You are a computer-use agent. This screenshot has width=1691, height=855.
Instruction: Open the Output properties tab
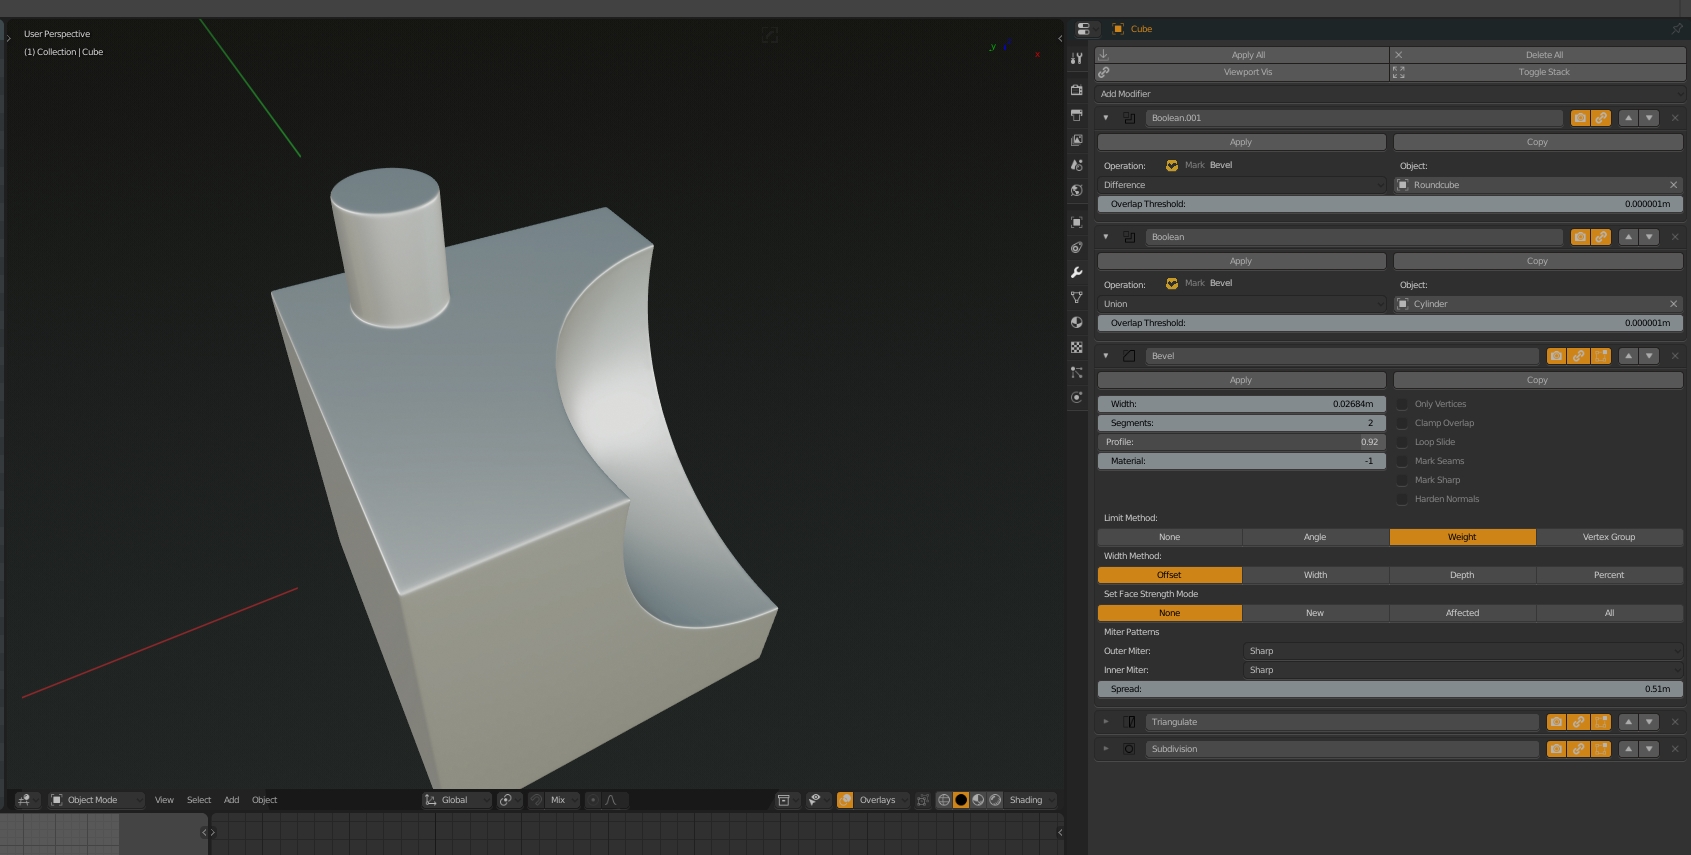click(1077, 115)
